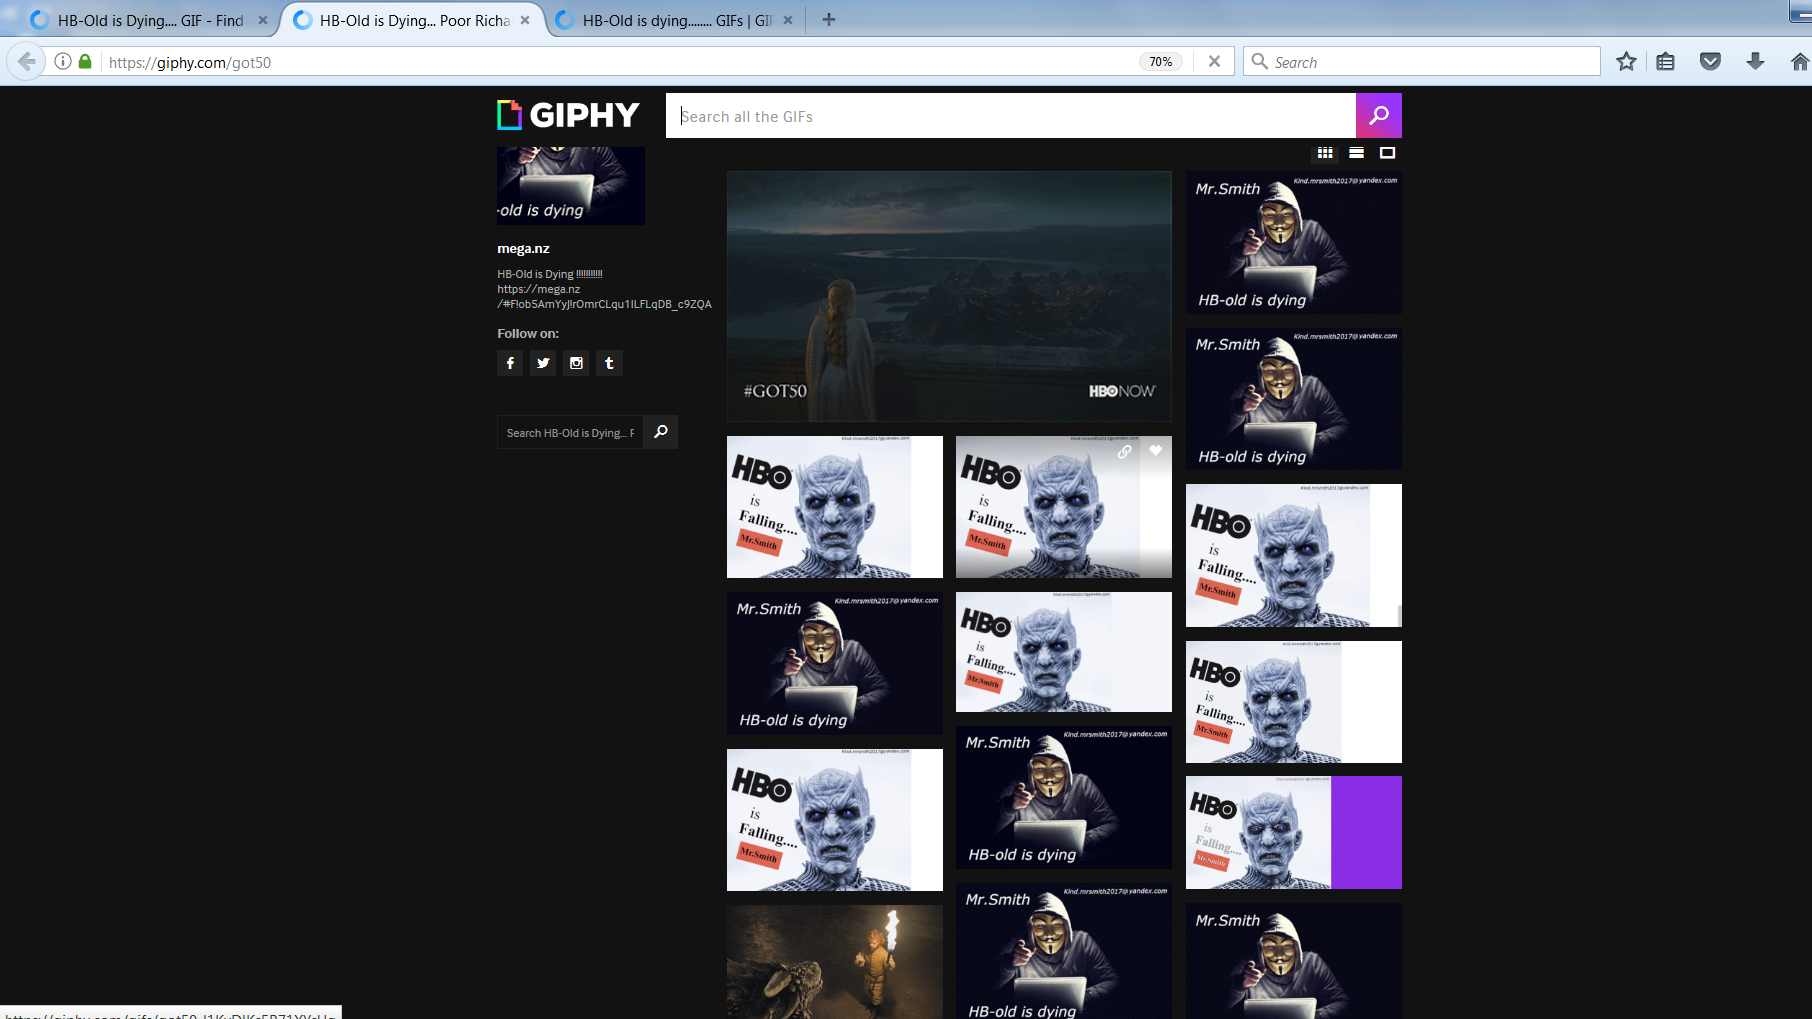Close the Poor Richa tab
Screen dimensions: 1812x1019
tap(525, 20)
